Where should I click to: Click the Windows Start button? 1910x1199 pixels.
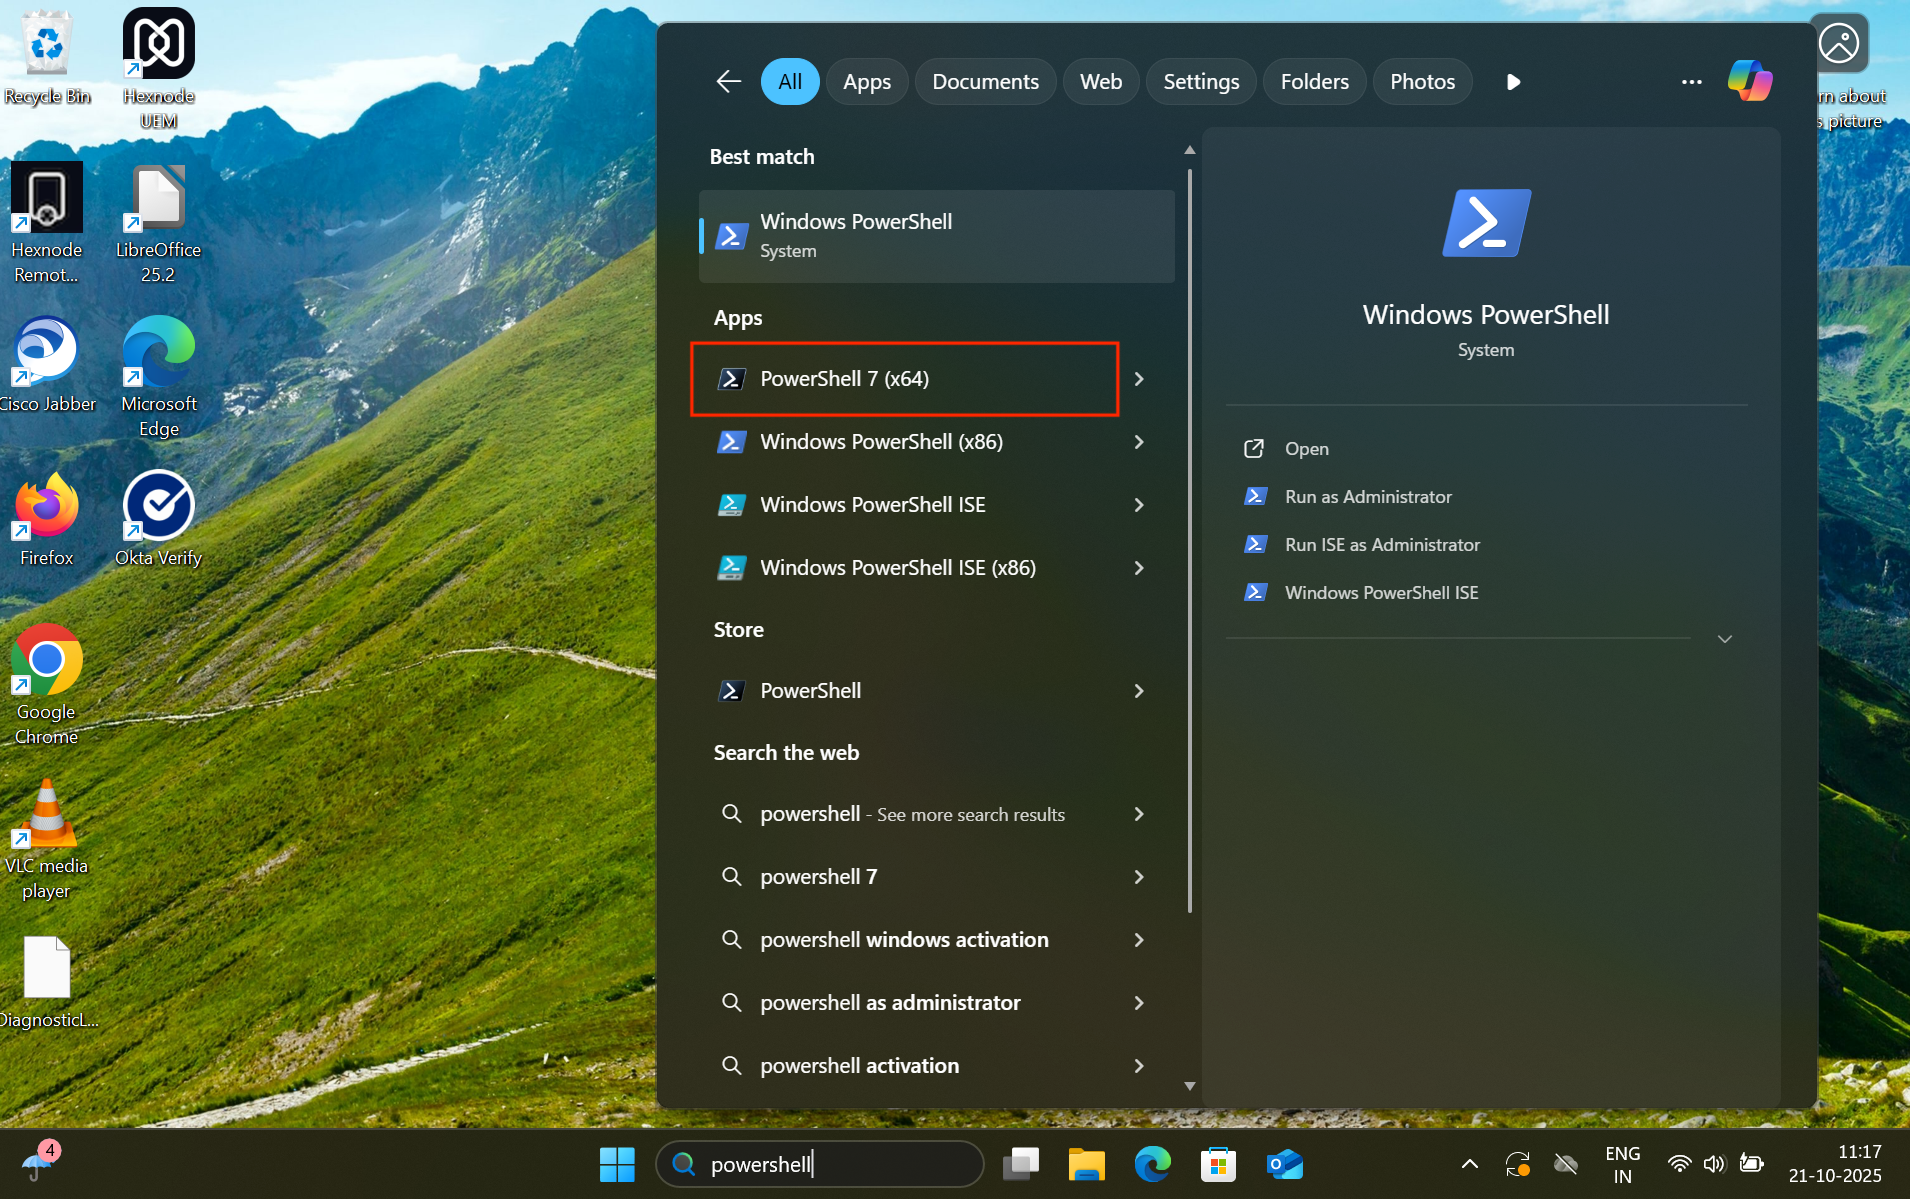click(x=616, y=1164)
